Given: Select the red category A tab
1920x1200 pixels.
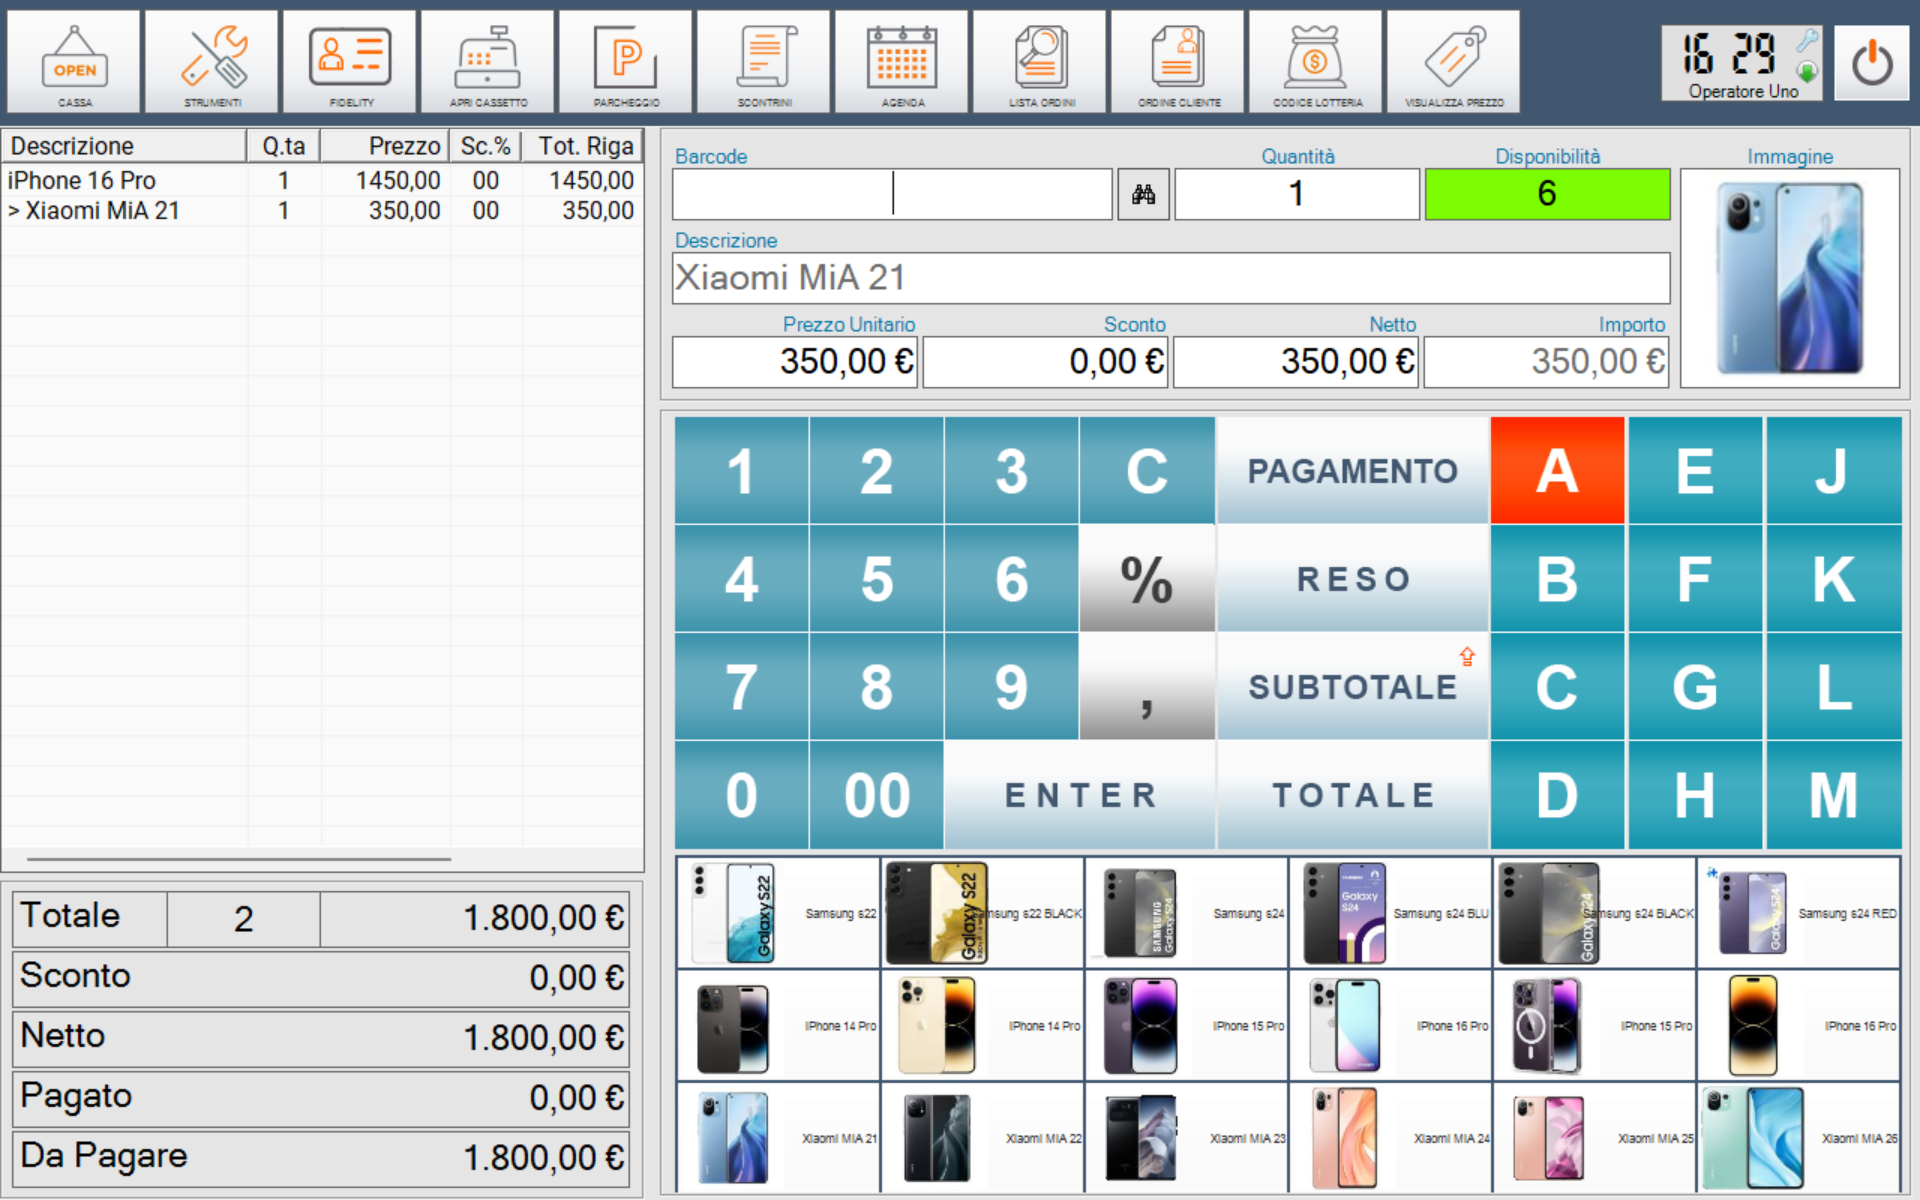Looking at the screenshot, I should pyautogui.click(x=1557, y=470).
